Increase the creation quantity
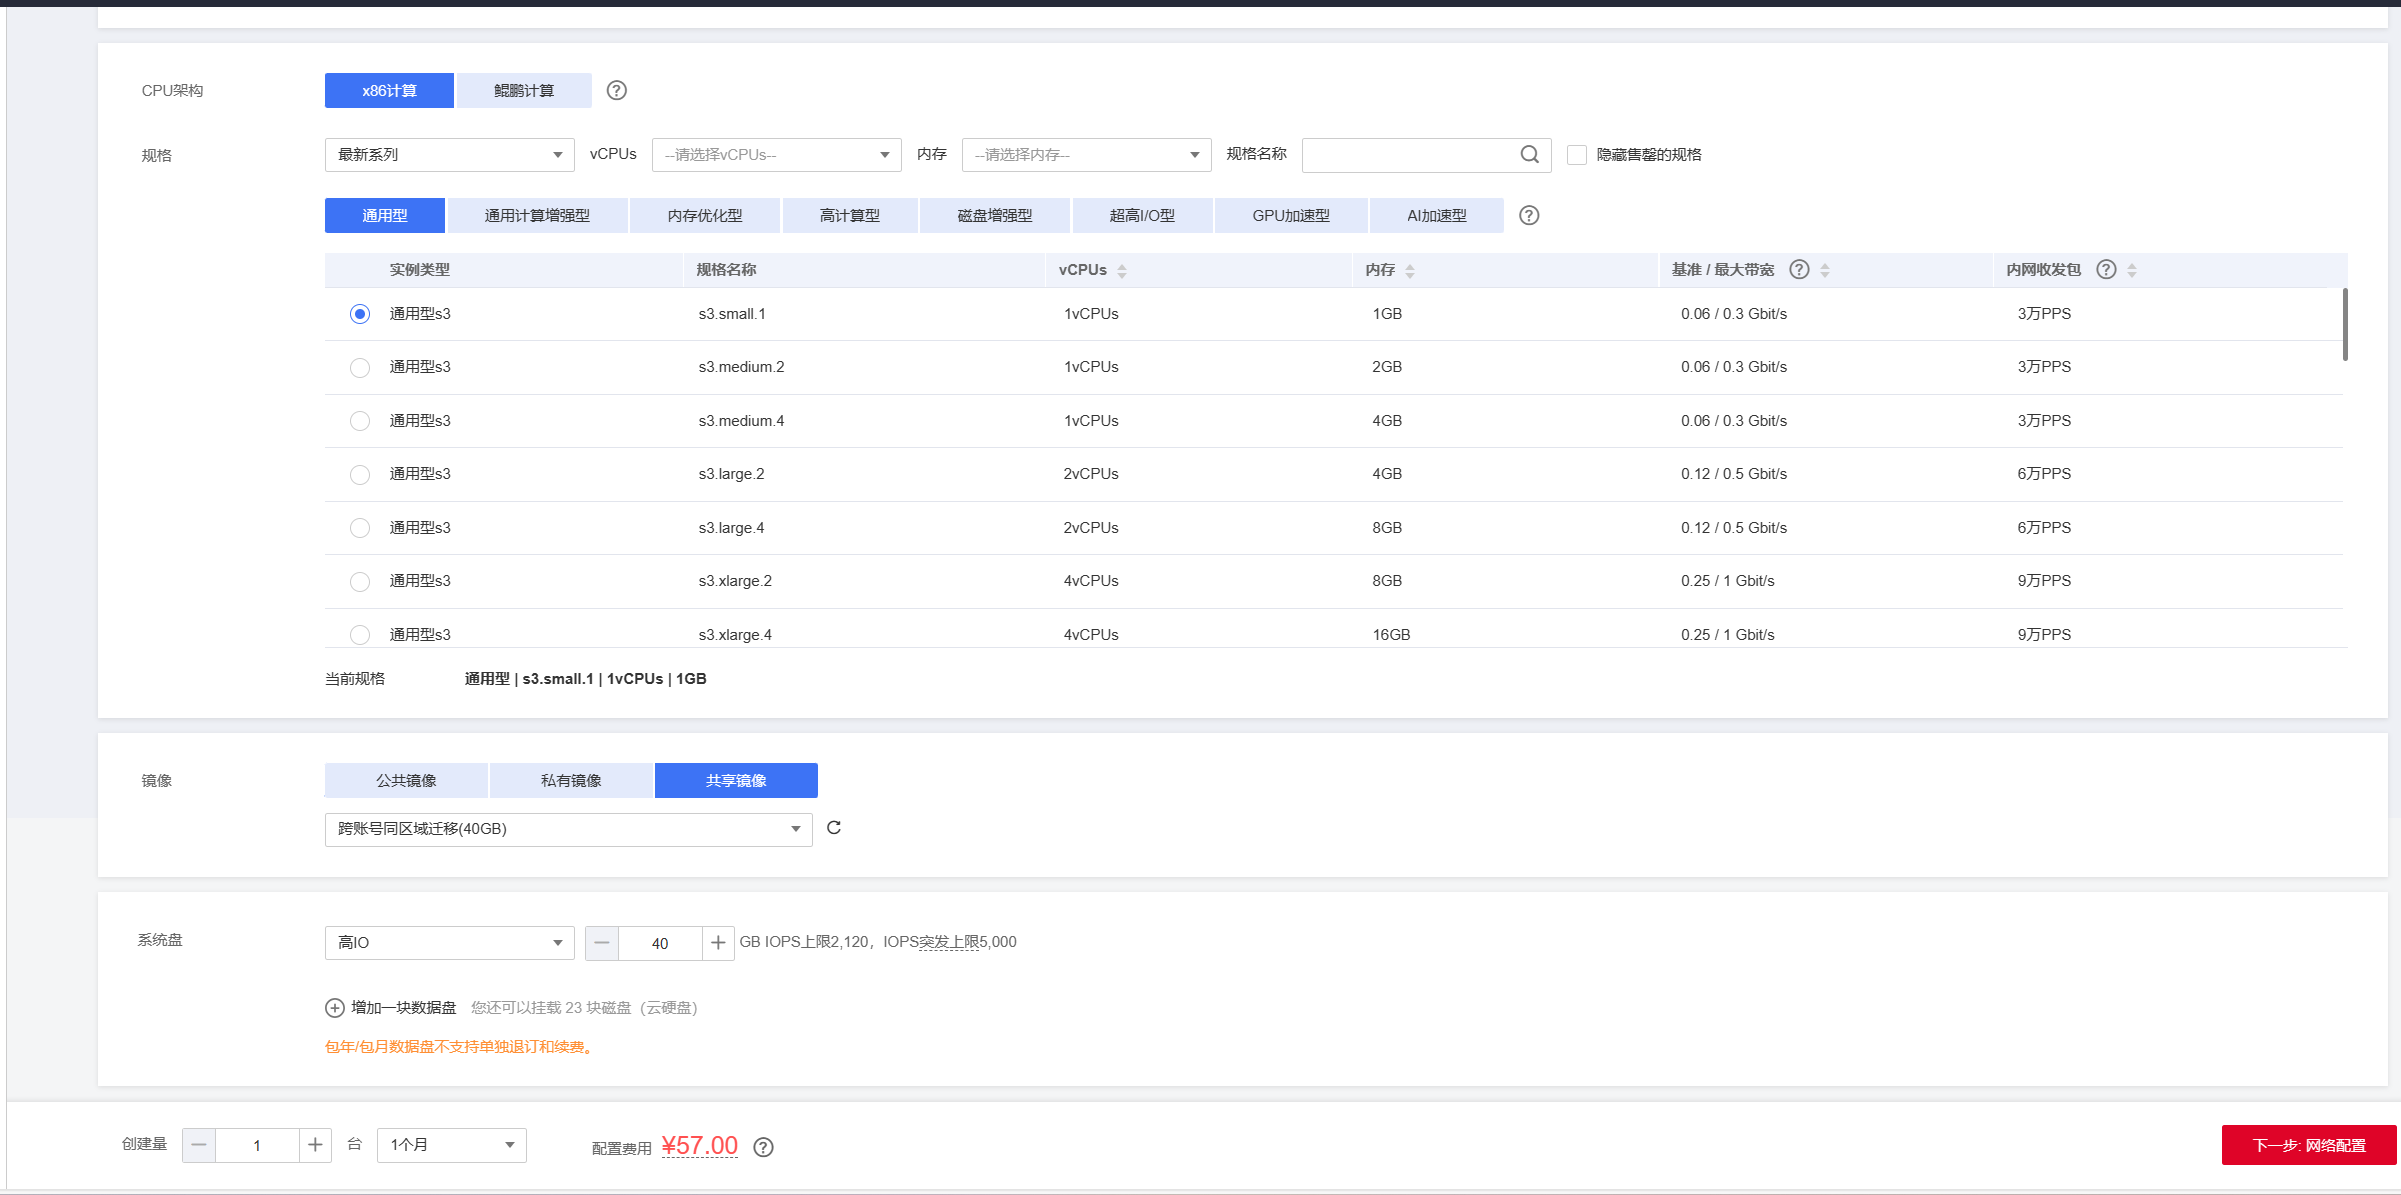 coord(315,1145)
